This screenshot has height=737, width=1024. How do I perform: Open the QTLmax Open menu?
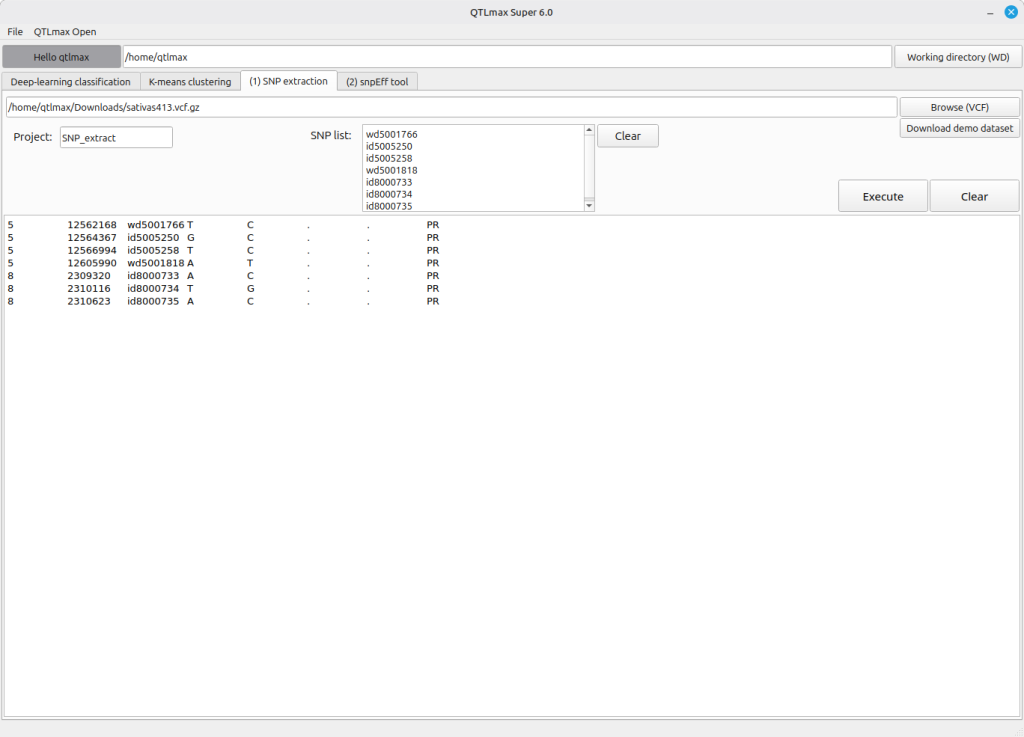[x=65, y=31]
